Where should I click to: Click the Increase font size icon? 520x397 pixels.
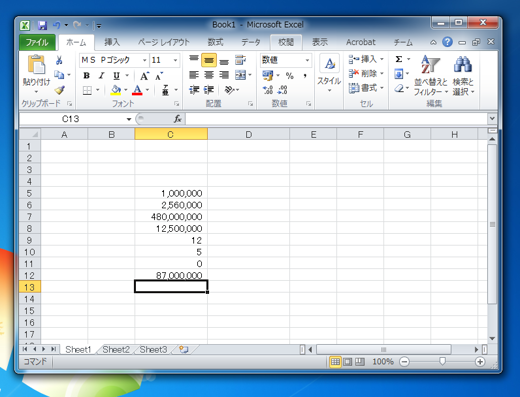pyautogui.click(x=144, y=76)
